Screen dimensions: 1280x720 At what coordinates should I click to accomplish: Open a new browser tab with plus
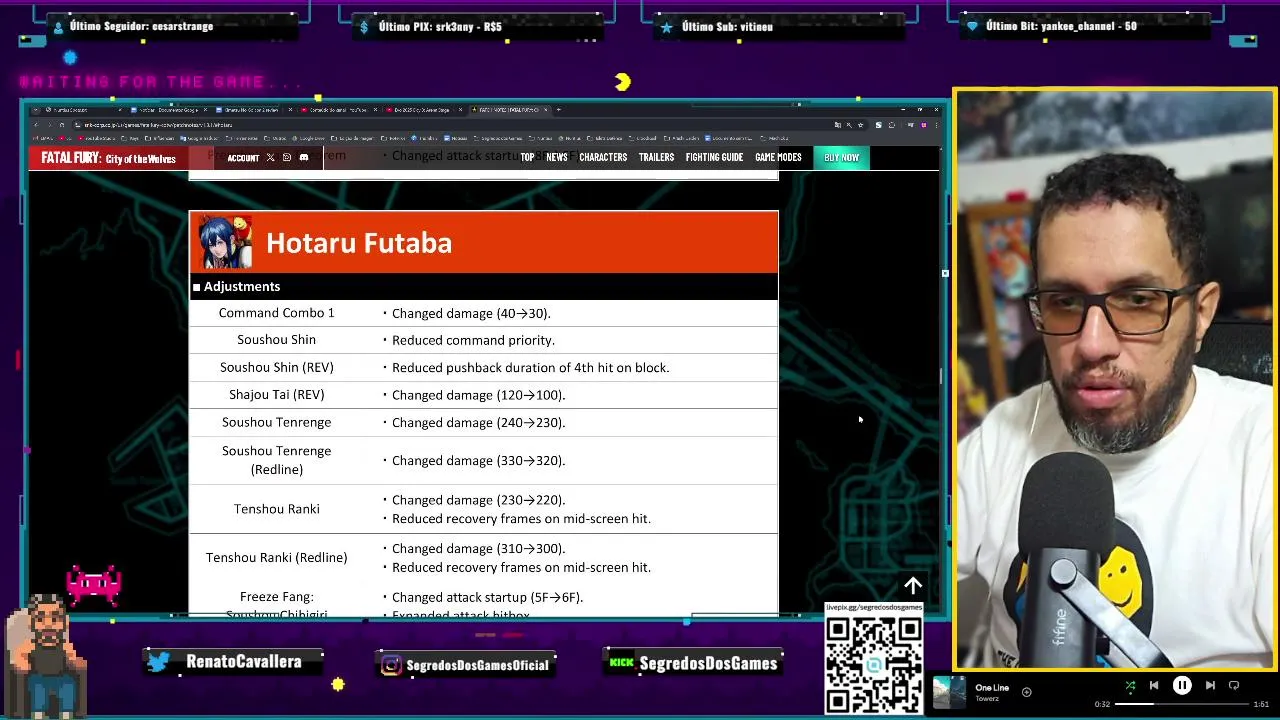coord(559,110)
